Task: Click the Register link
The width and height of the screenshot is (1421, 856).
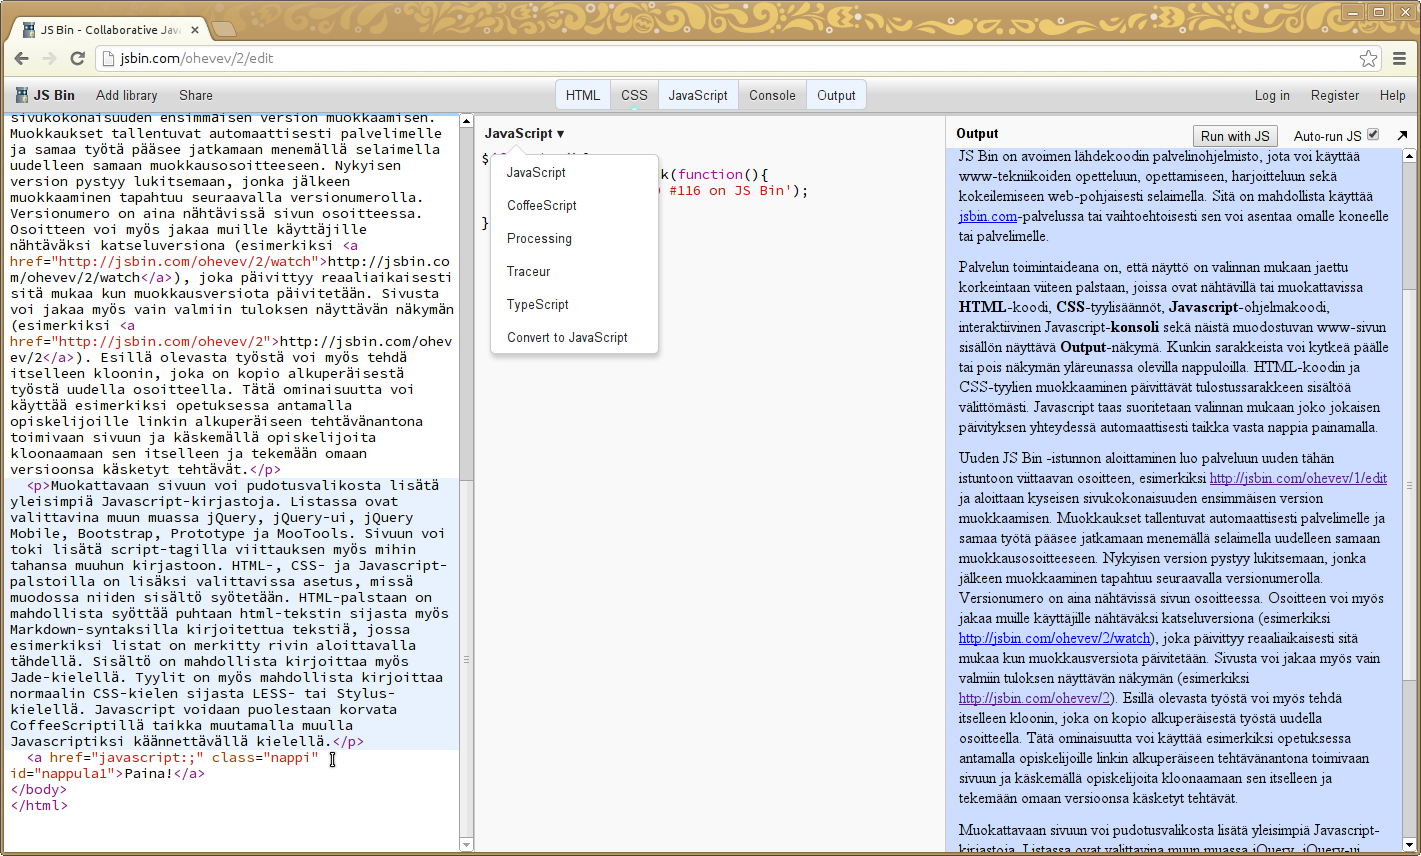Action: click(1335, 95)
